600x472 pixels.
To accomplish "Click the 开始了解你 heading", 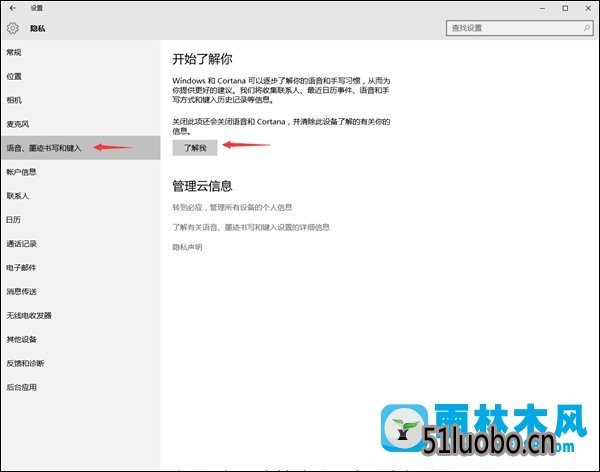I will click(x=202, y=59).
